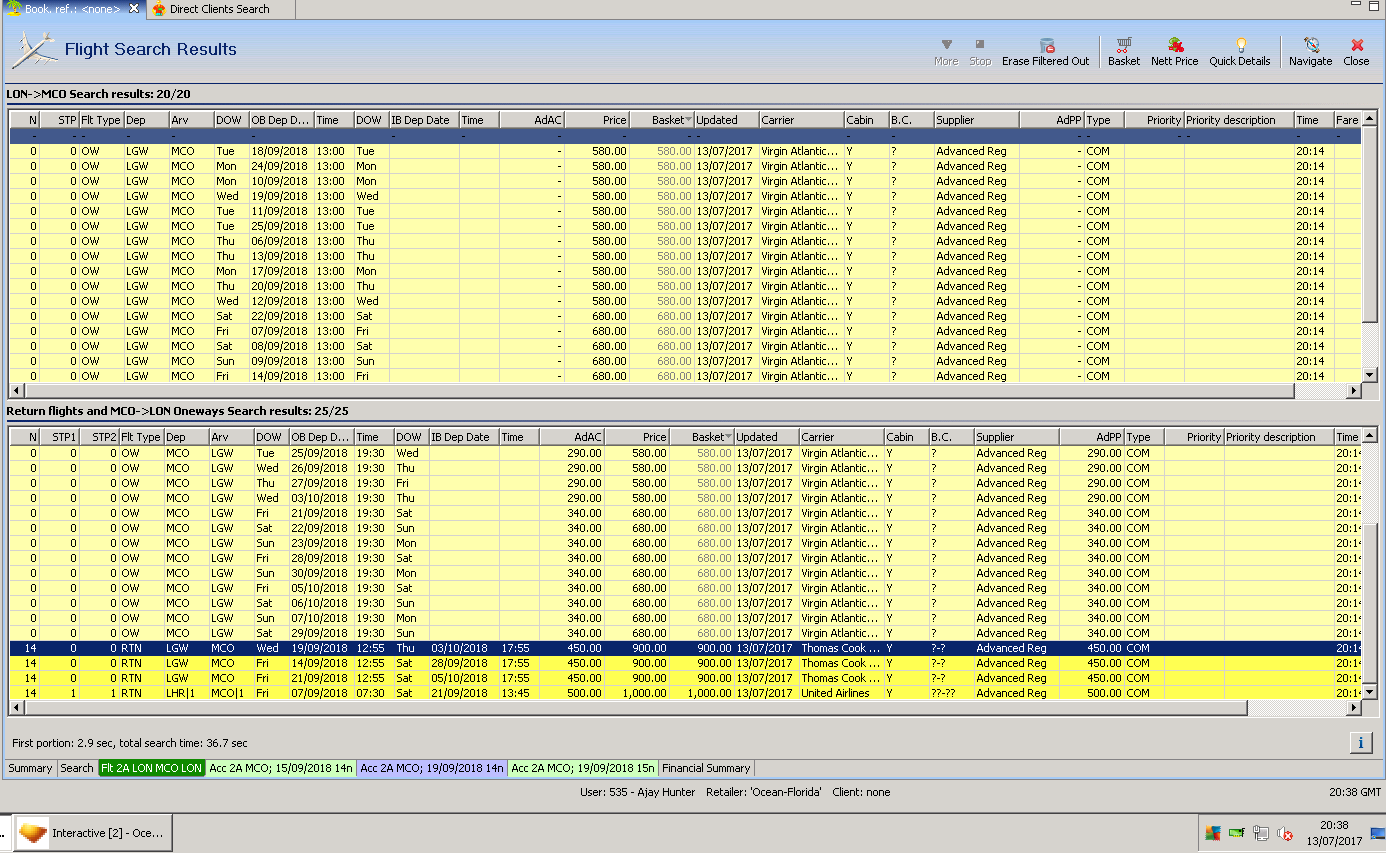Click the muted volume tray icon
This screenshot has width=1386, height=853.
coord(1285,834)
